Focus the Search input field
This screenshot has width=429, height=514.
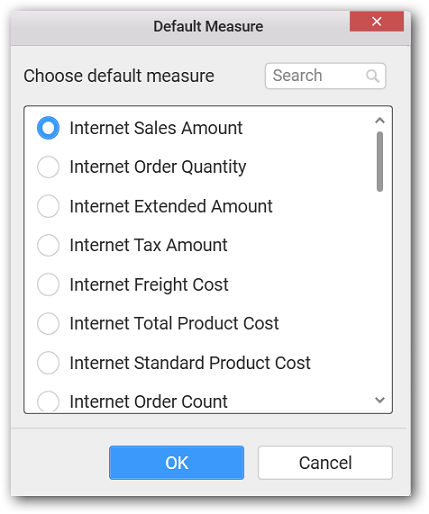[x=325, y=76]
